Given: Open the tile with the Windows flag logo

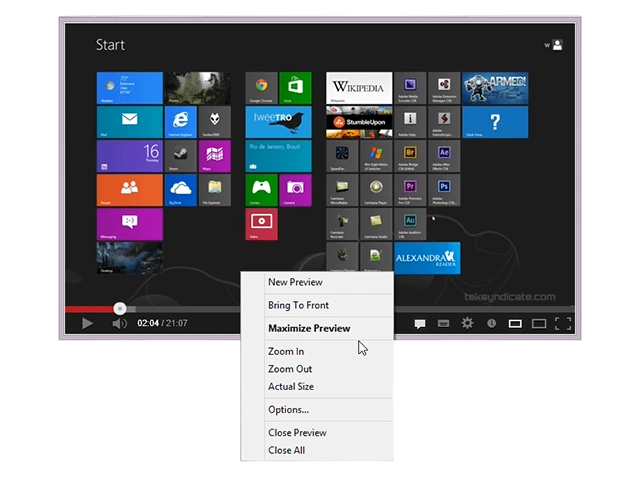Looking at the screenshot, I should [x=376, y=156].
